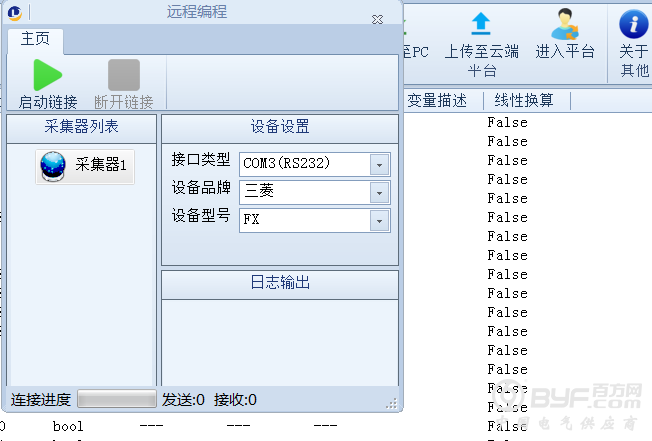
Task: Click the 设备型号 label
Action: [201, 216]
